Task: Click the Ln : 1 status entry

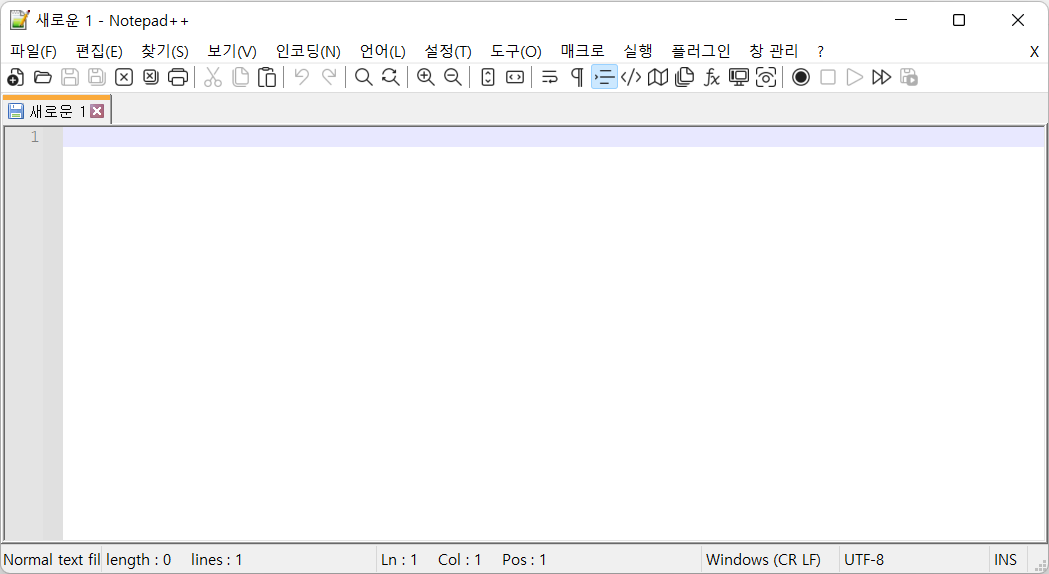Action: (x=399, y=559)
